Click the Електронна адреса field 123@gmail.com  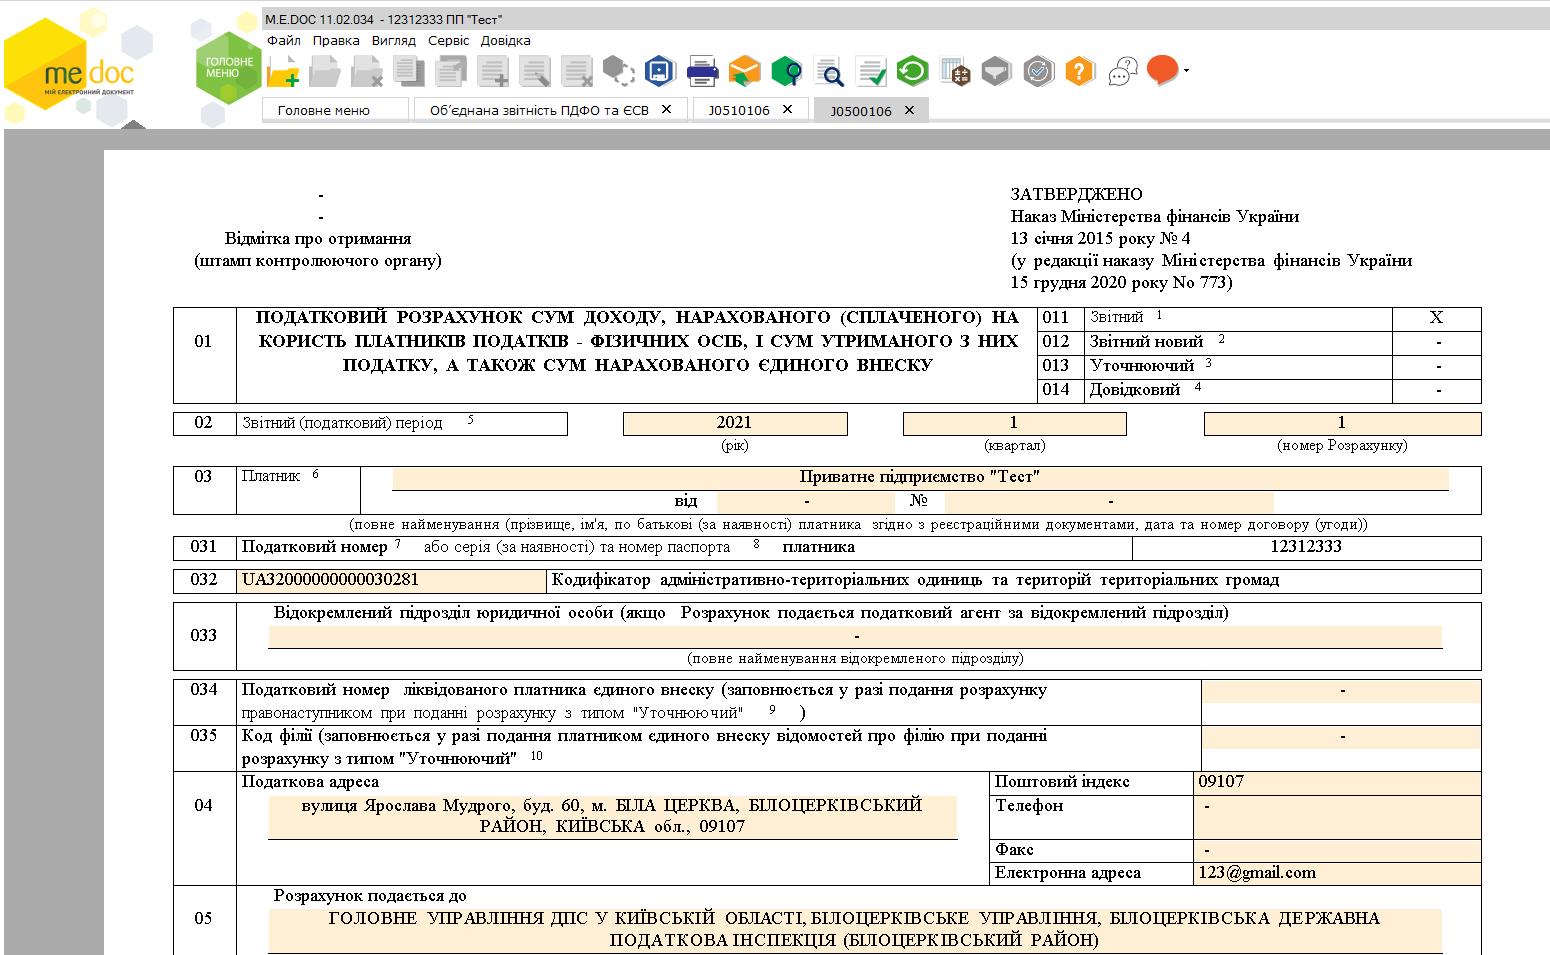click(x=1337, y=873)
